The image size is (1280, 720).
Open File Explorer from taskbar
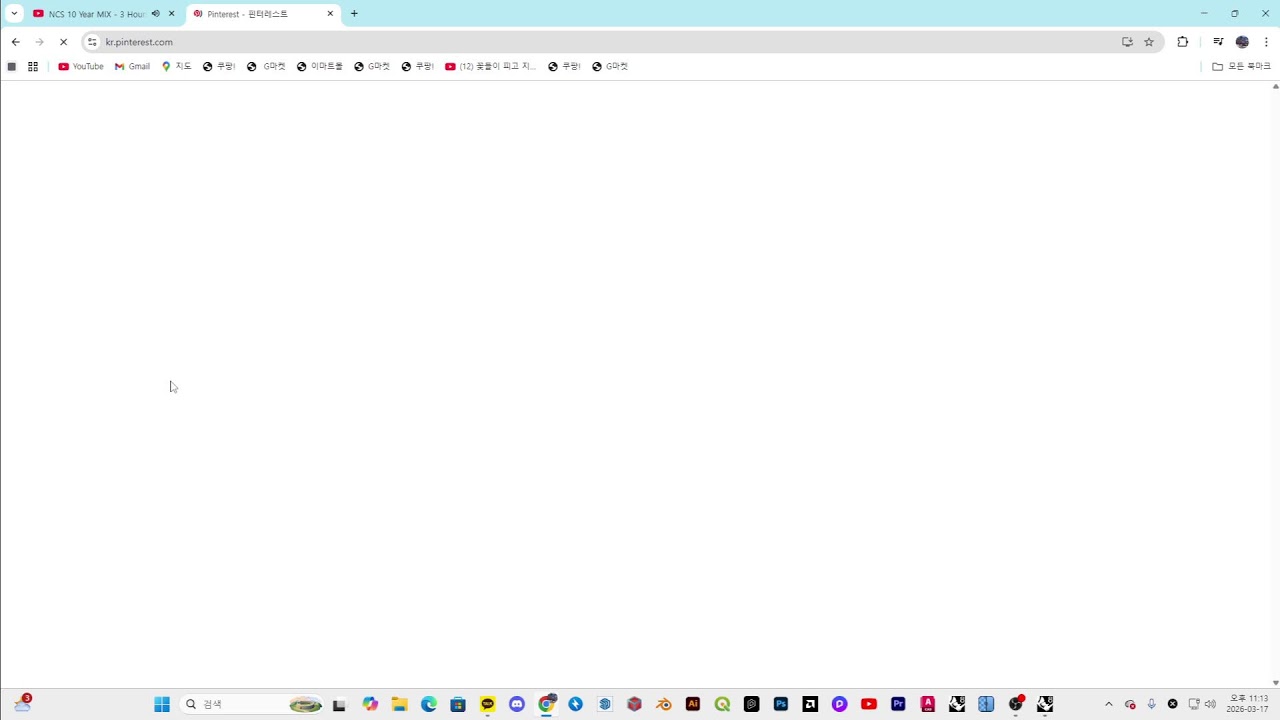399,704
